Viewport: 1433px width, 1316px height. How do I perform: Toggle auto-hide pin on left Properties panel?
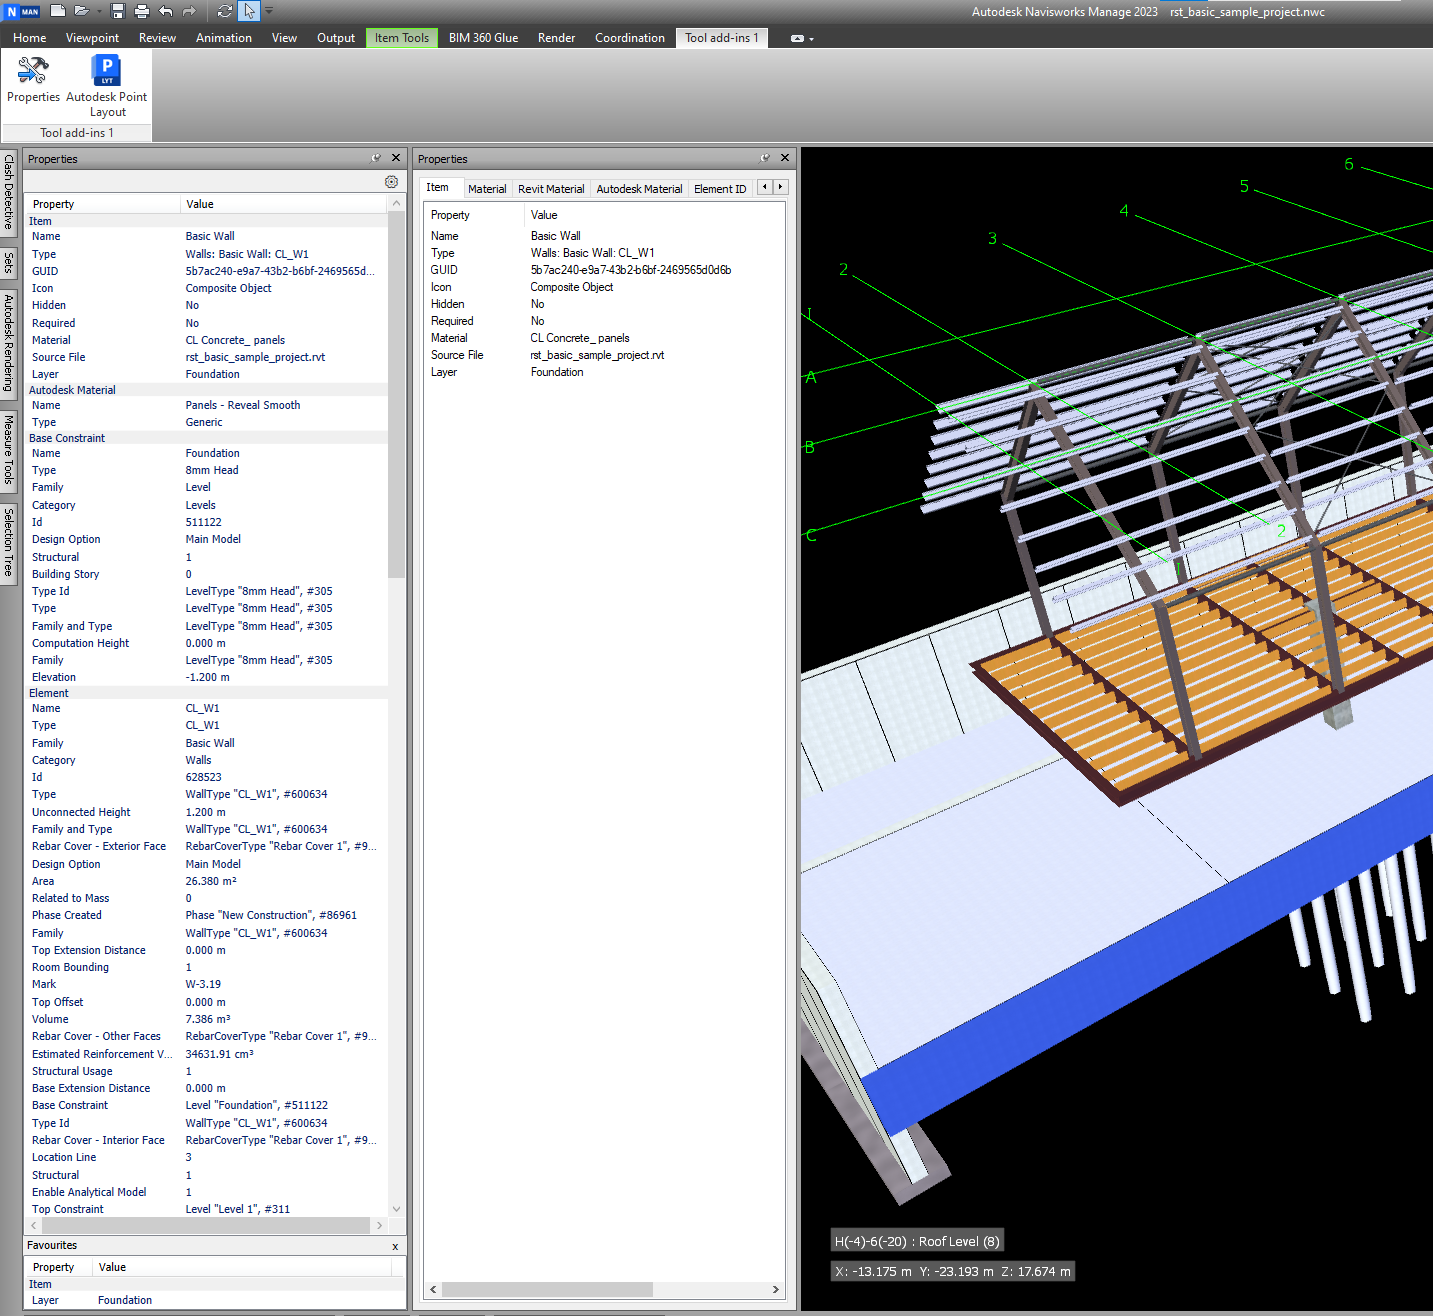click(376, 158)
